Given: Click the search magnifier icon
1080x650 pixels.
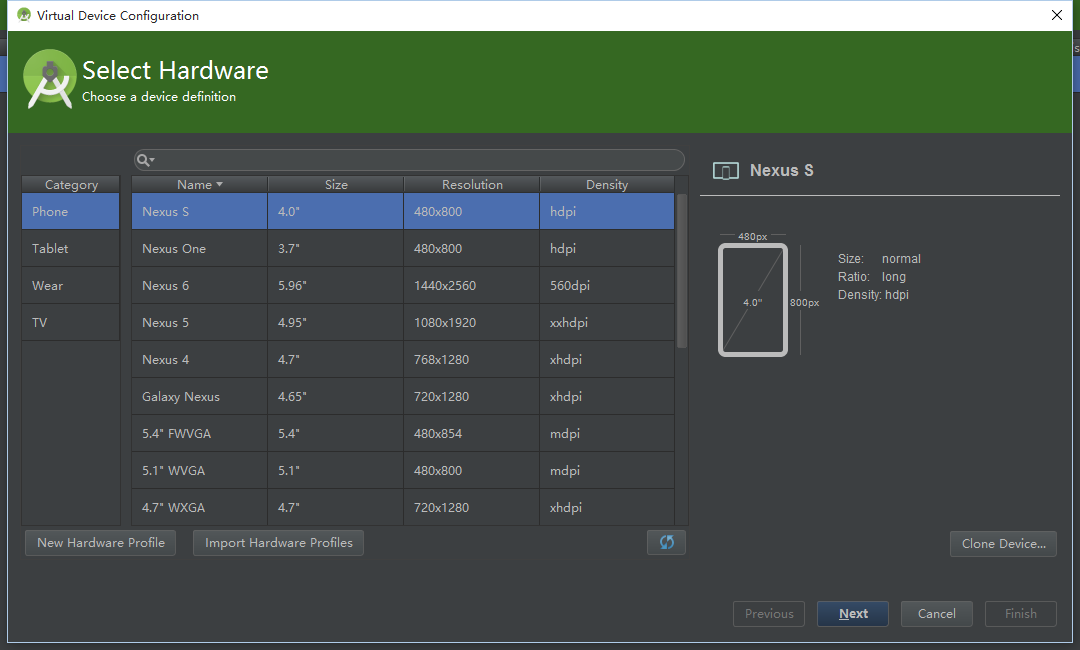Looking at the screenshot, I should click(x=144, y=160).
